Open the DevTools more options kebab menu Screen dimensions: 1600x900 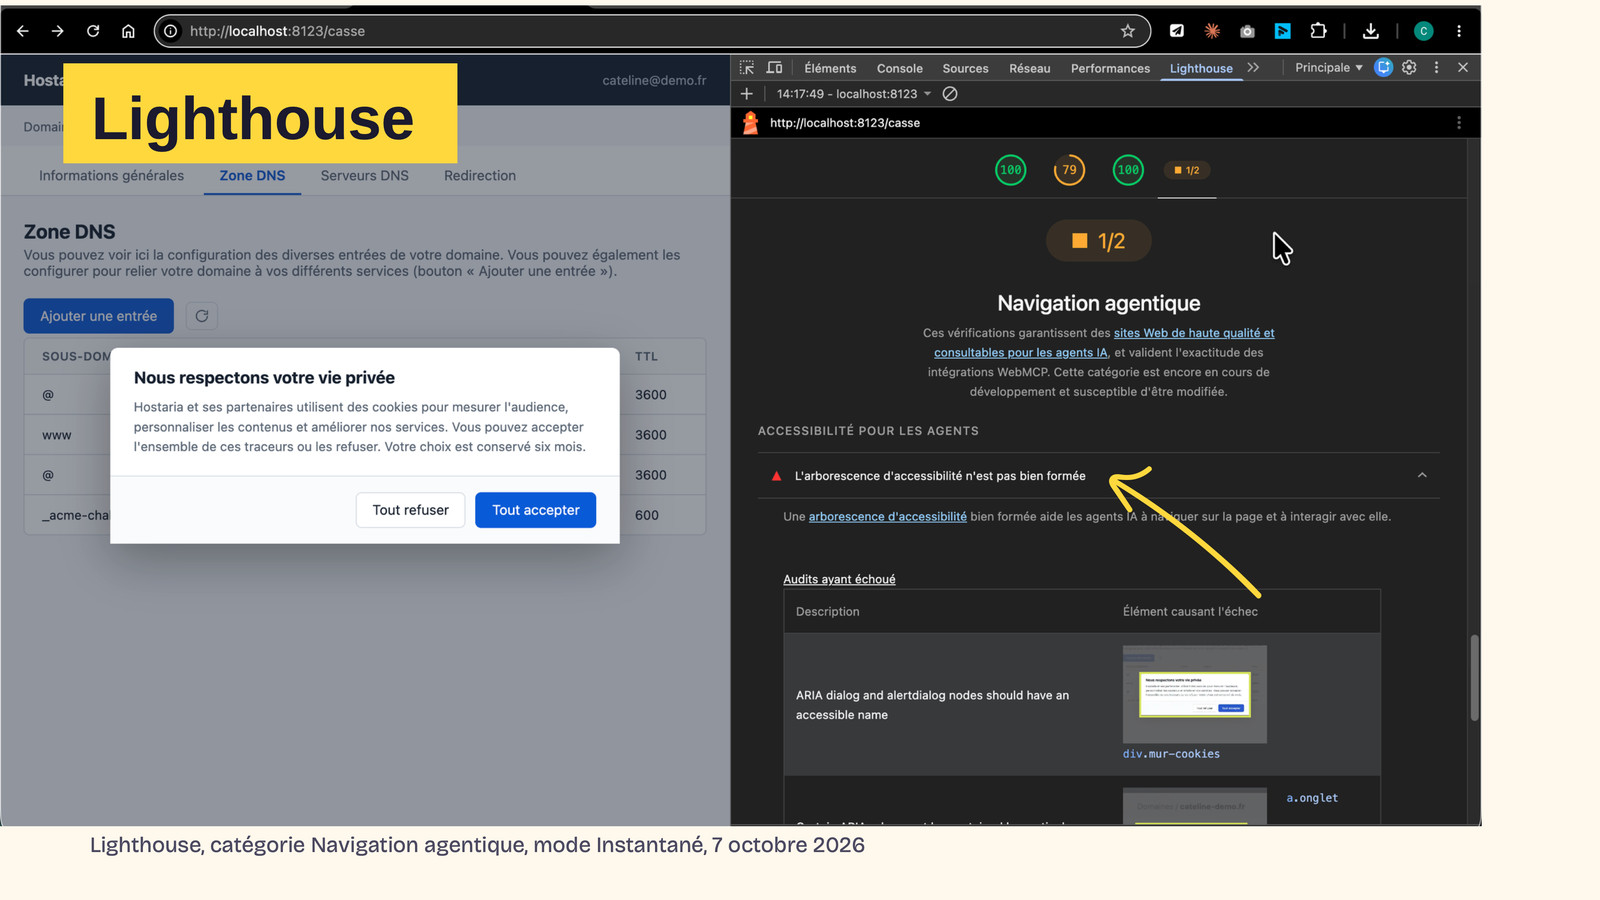tap(1436, 68)
